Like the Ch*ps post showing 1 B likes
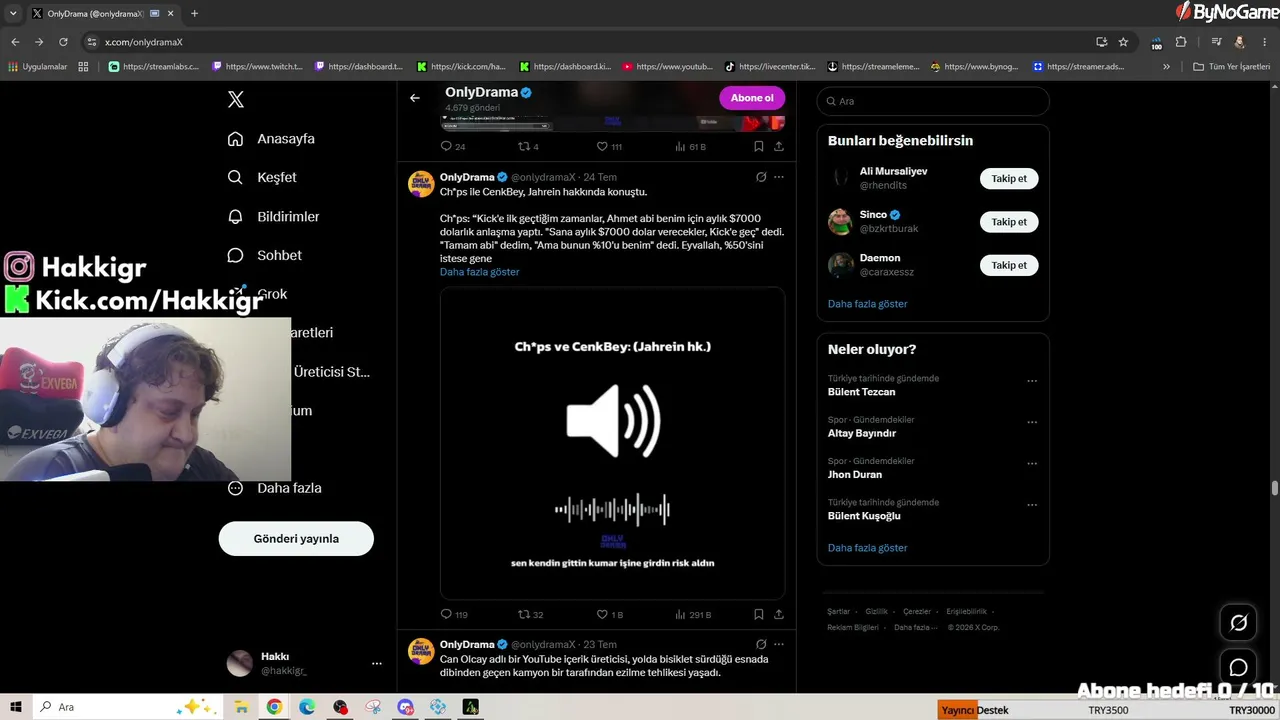Viewport: 1280px width, 720px height. pos(609,614)
